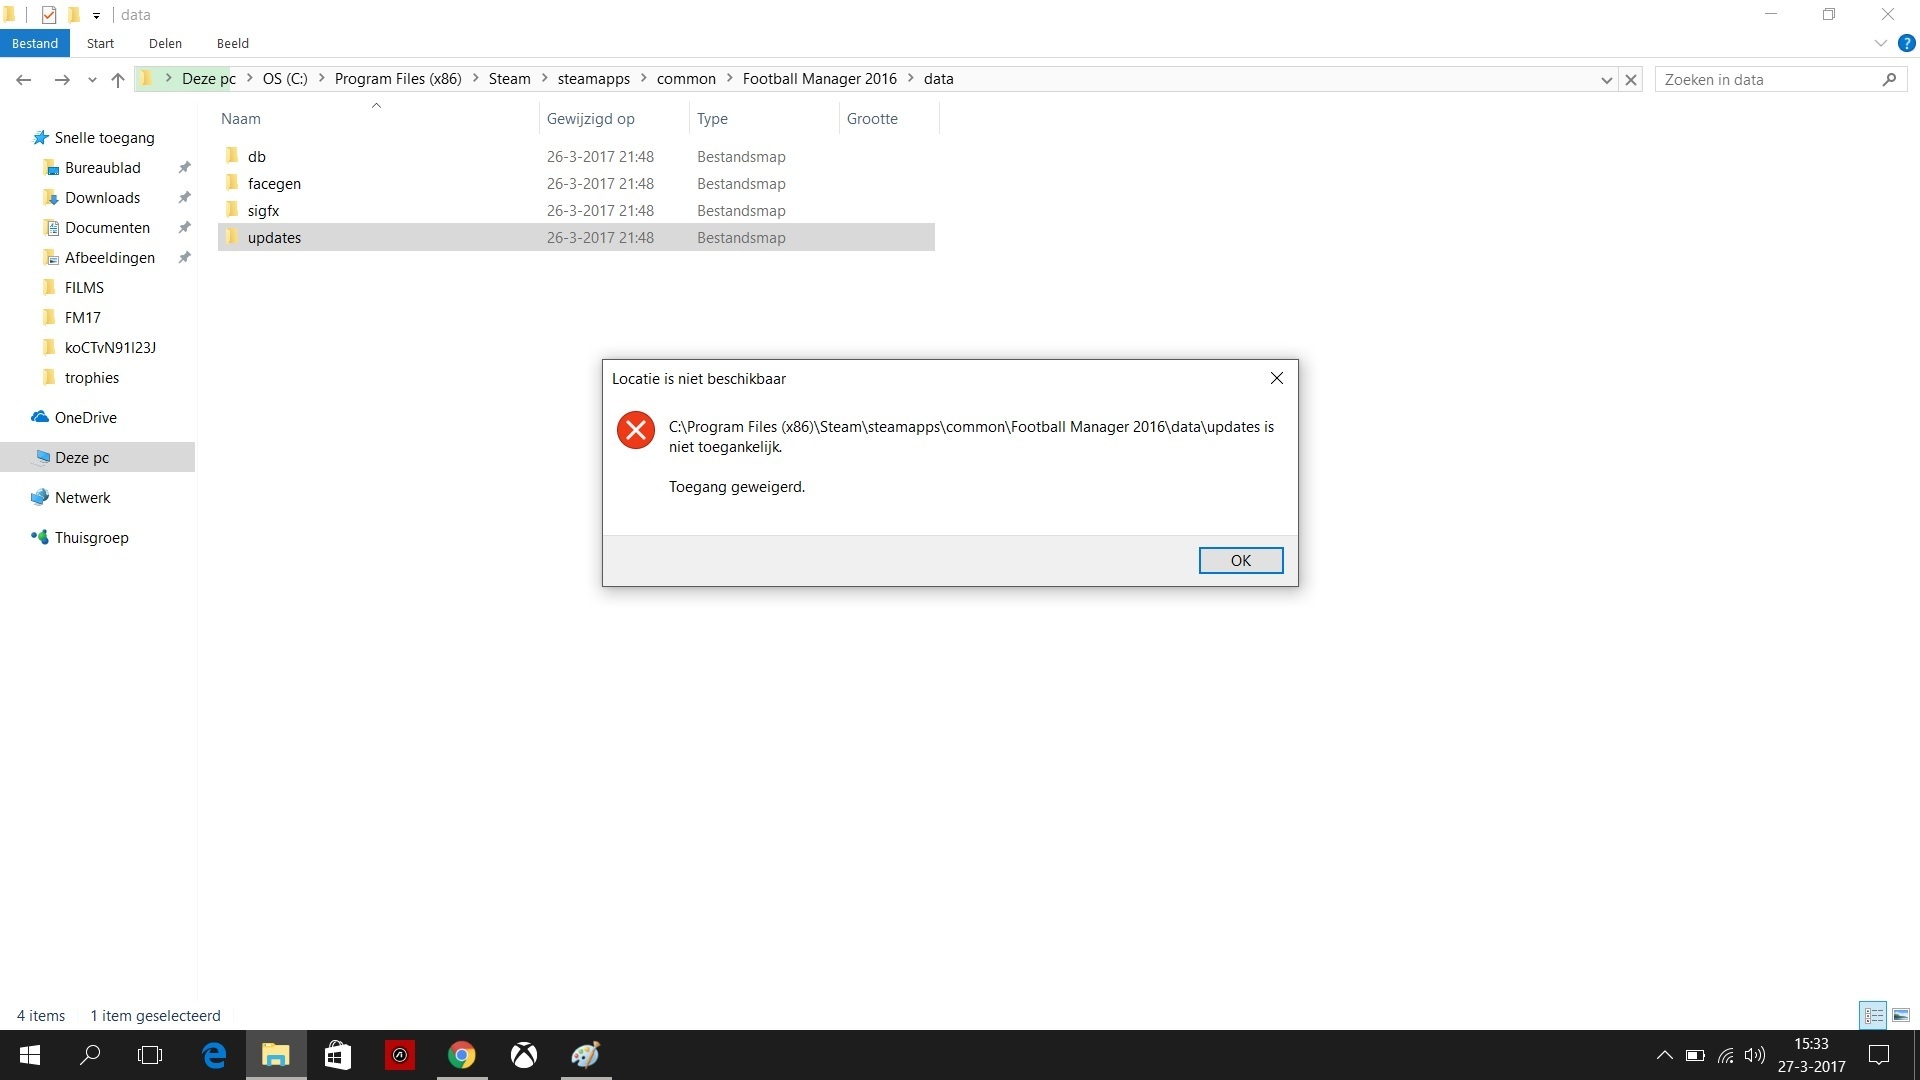Screen dimensions: 1920x1080
Task: Open Windows Store taskbar icon
Action: pos(338,1055)
